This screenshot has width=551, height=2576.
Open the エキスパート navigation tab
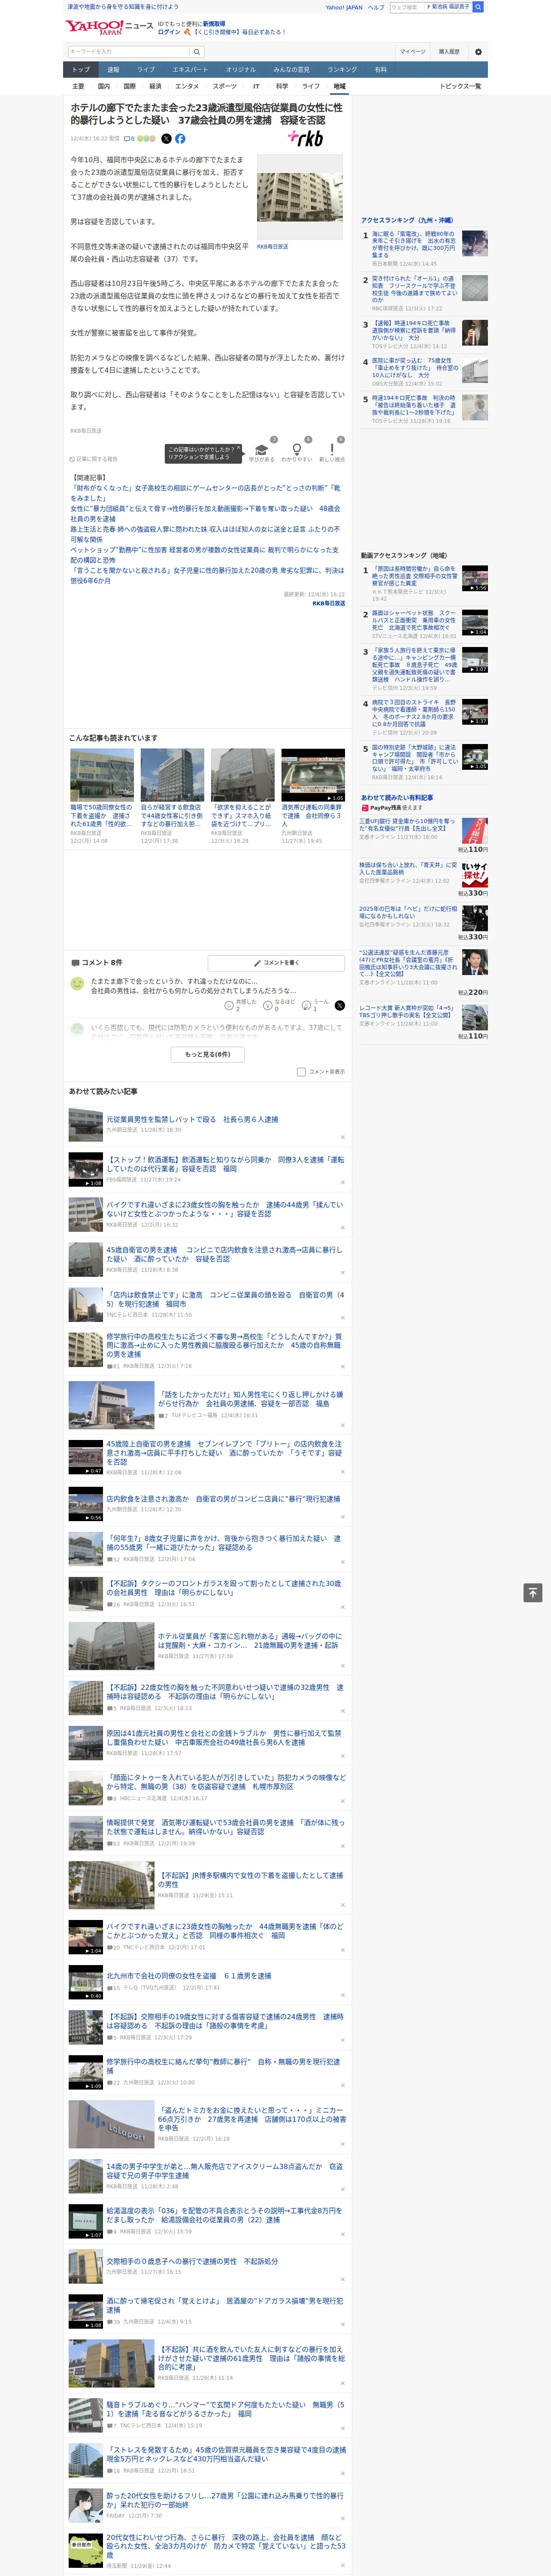[190, 69]
